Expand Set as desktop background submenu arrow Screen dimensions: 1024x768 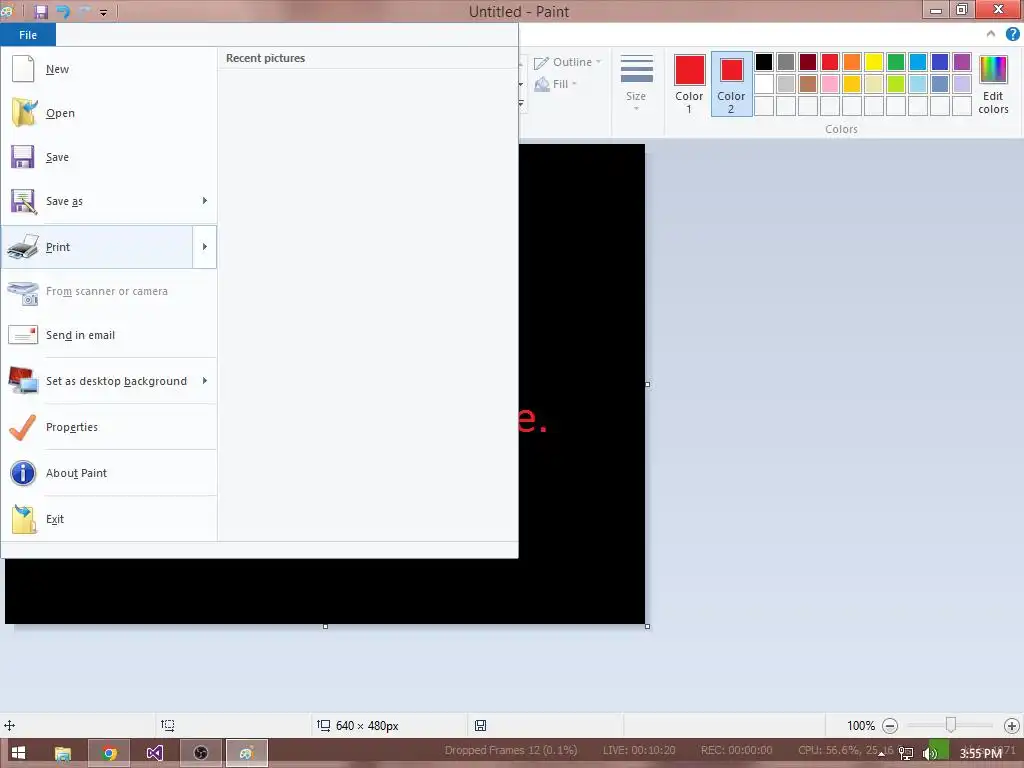click(204, 381)
